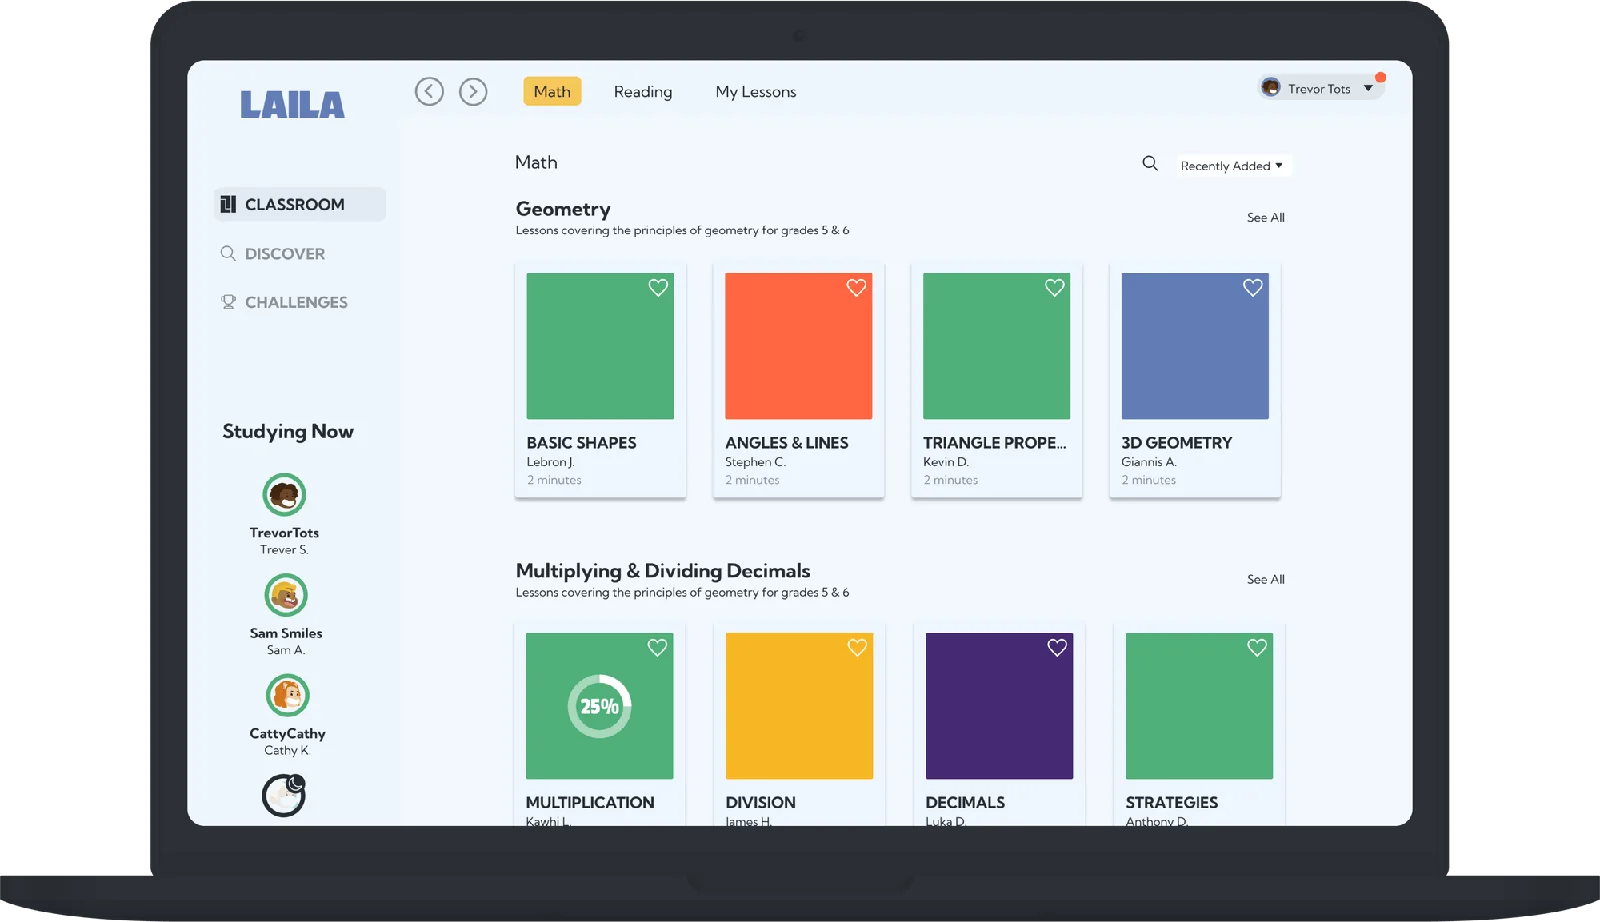Click the CattyCathy name label
The image size is (1600, 922).
point(287,734)
